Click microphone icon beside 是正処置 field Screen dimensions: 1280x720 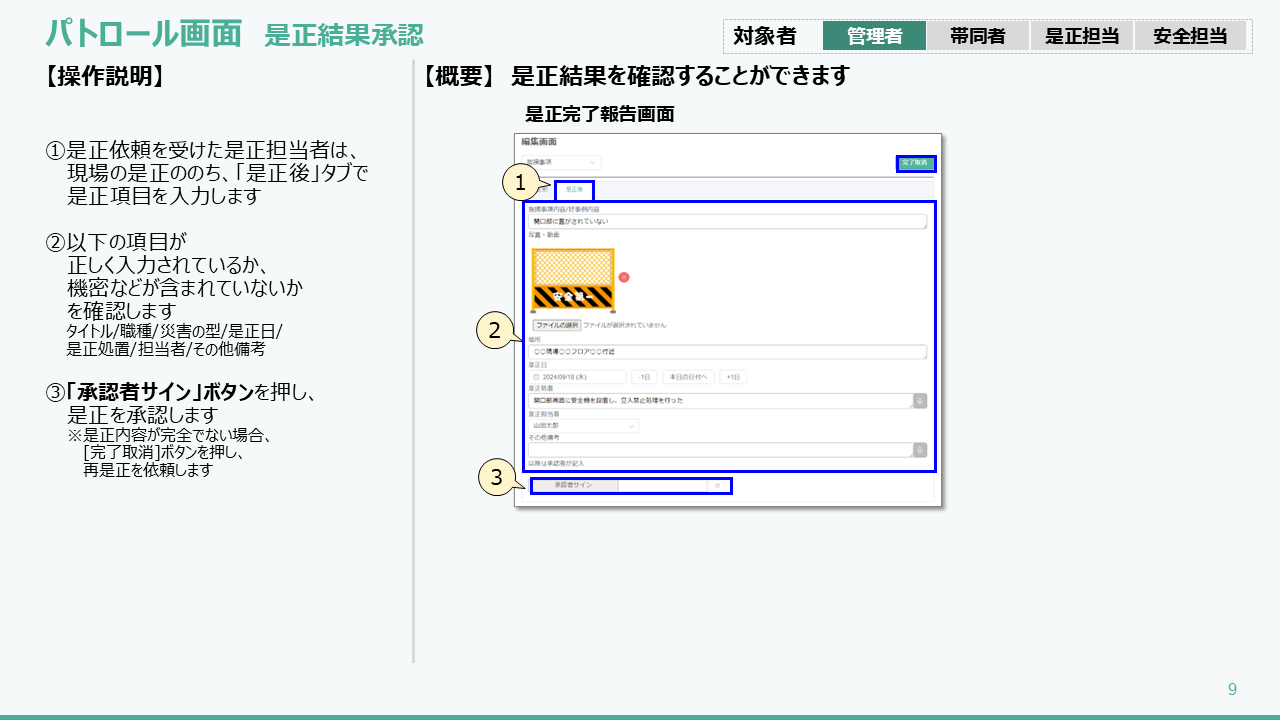[919, 400]
